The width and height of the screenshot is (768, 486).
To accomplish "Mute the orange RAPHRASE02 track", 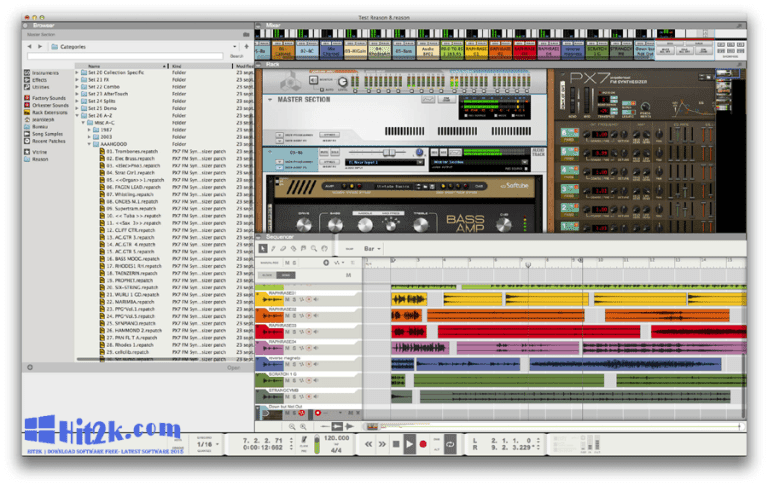I will point(288,316).
